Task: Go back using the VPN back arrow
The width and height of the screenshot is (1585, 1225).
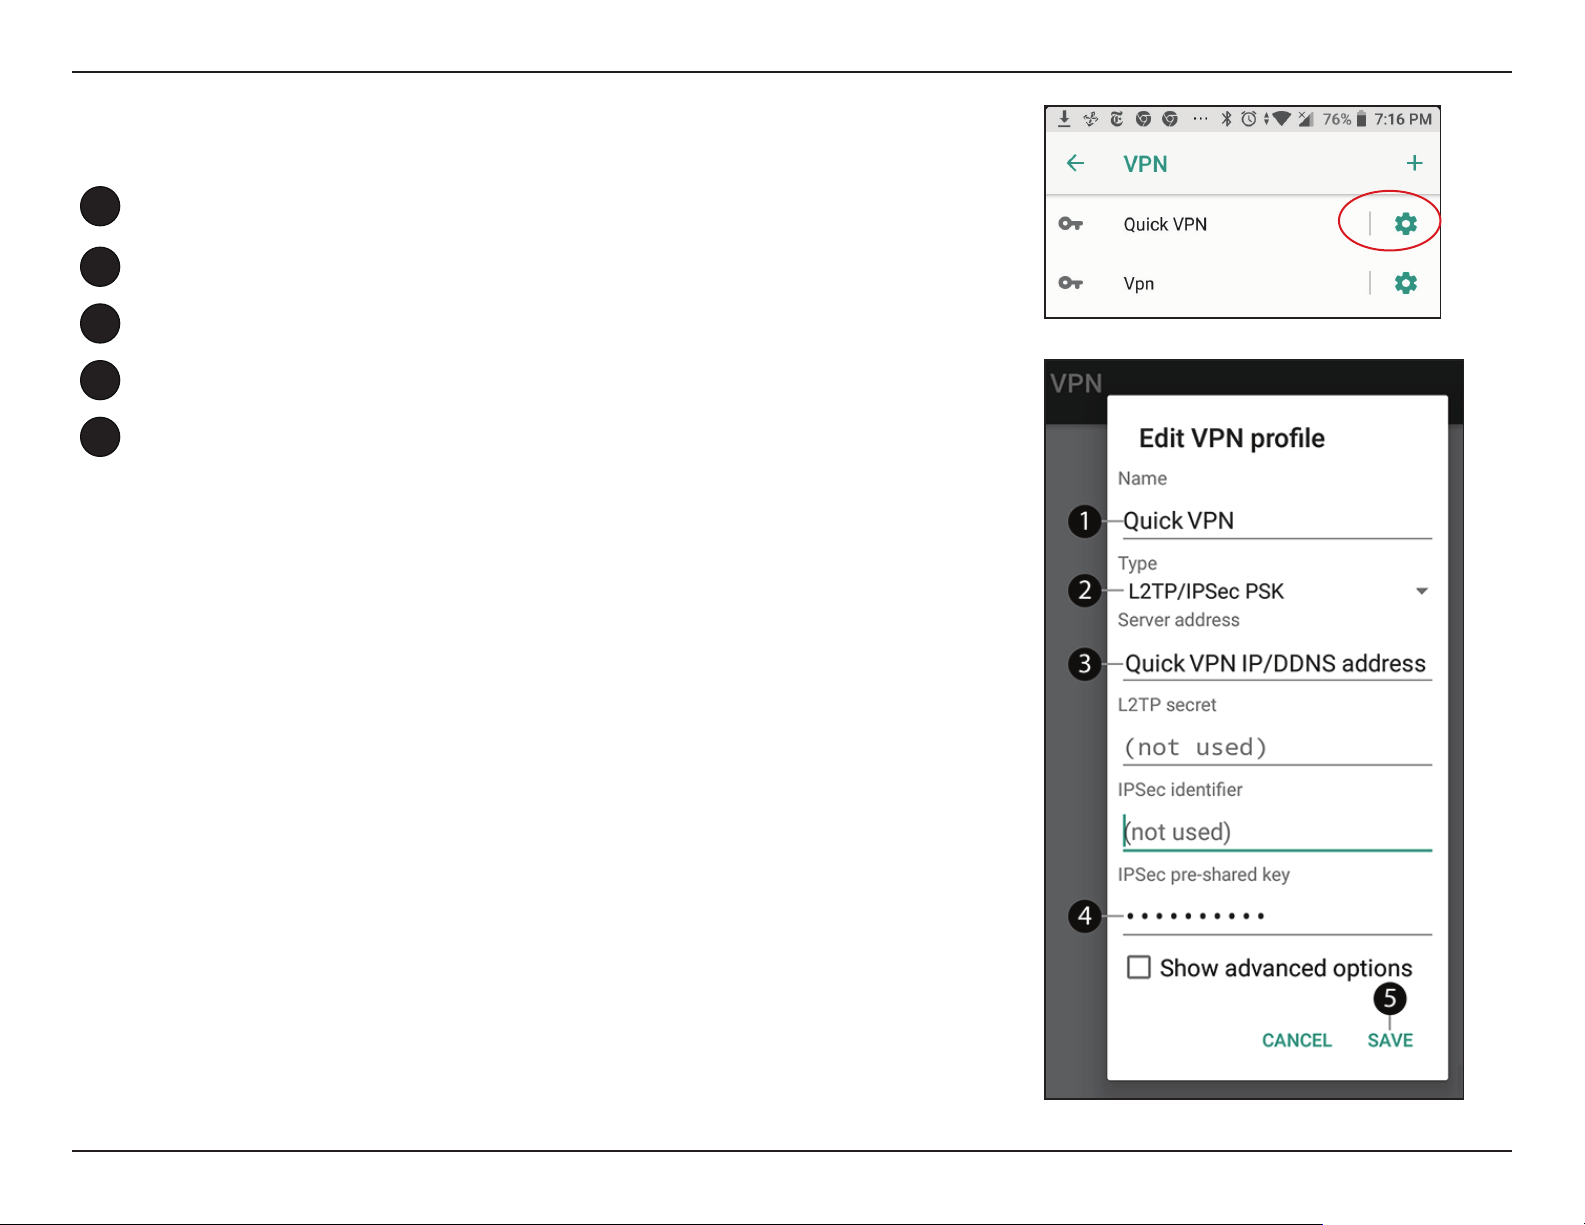Action: tap(1075, 163)
